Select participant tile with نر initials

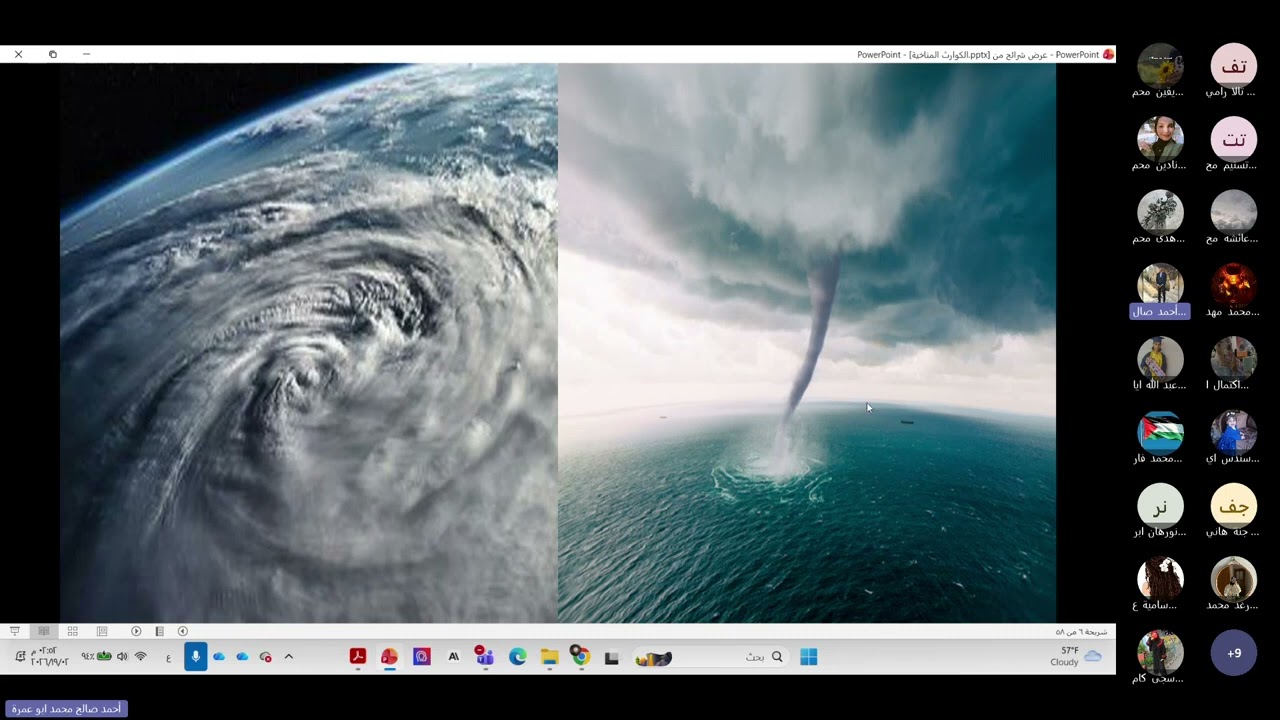(1160, 510)
